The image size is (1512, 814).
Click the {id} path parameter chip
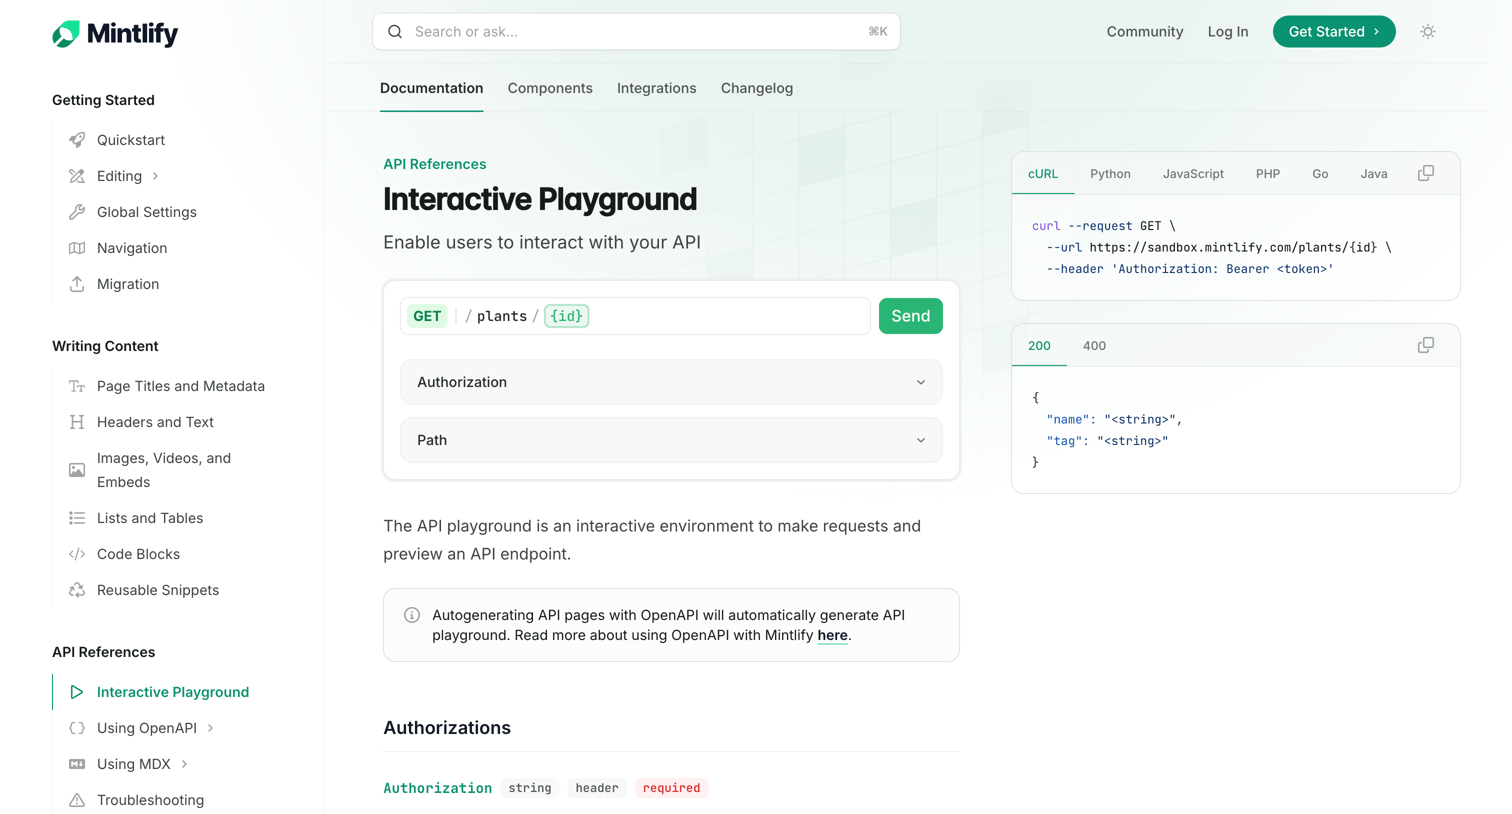coord(567,316)
